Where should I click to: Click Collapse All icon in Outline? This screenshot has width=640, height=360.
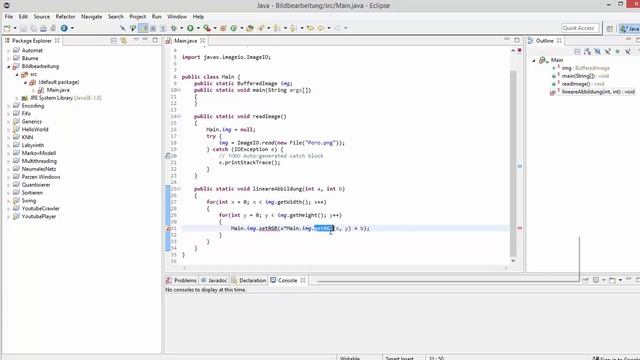[577, 51]
